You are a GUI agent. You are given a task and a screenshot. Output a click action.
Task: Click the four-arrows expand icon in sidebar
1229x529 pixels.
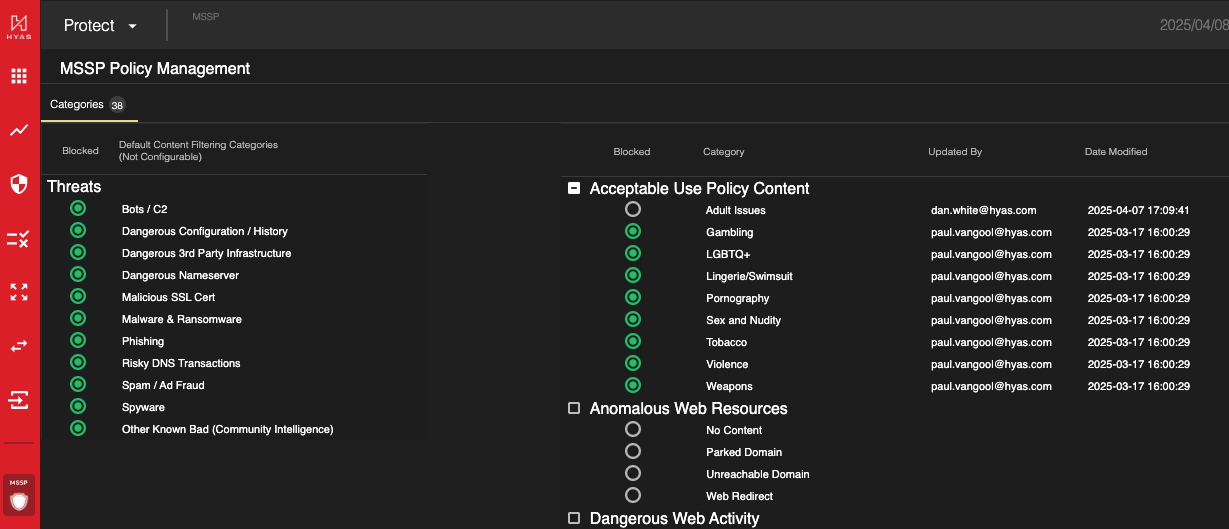click(19, 292)
